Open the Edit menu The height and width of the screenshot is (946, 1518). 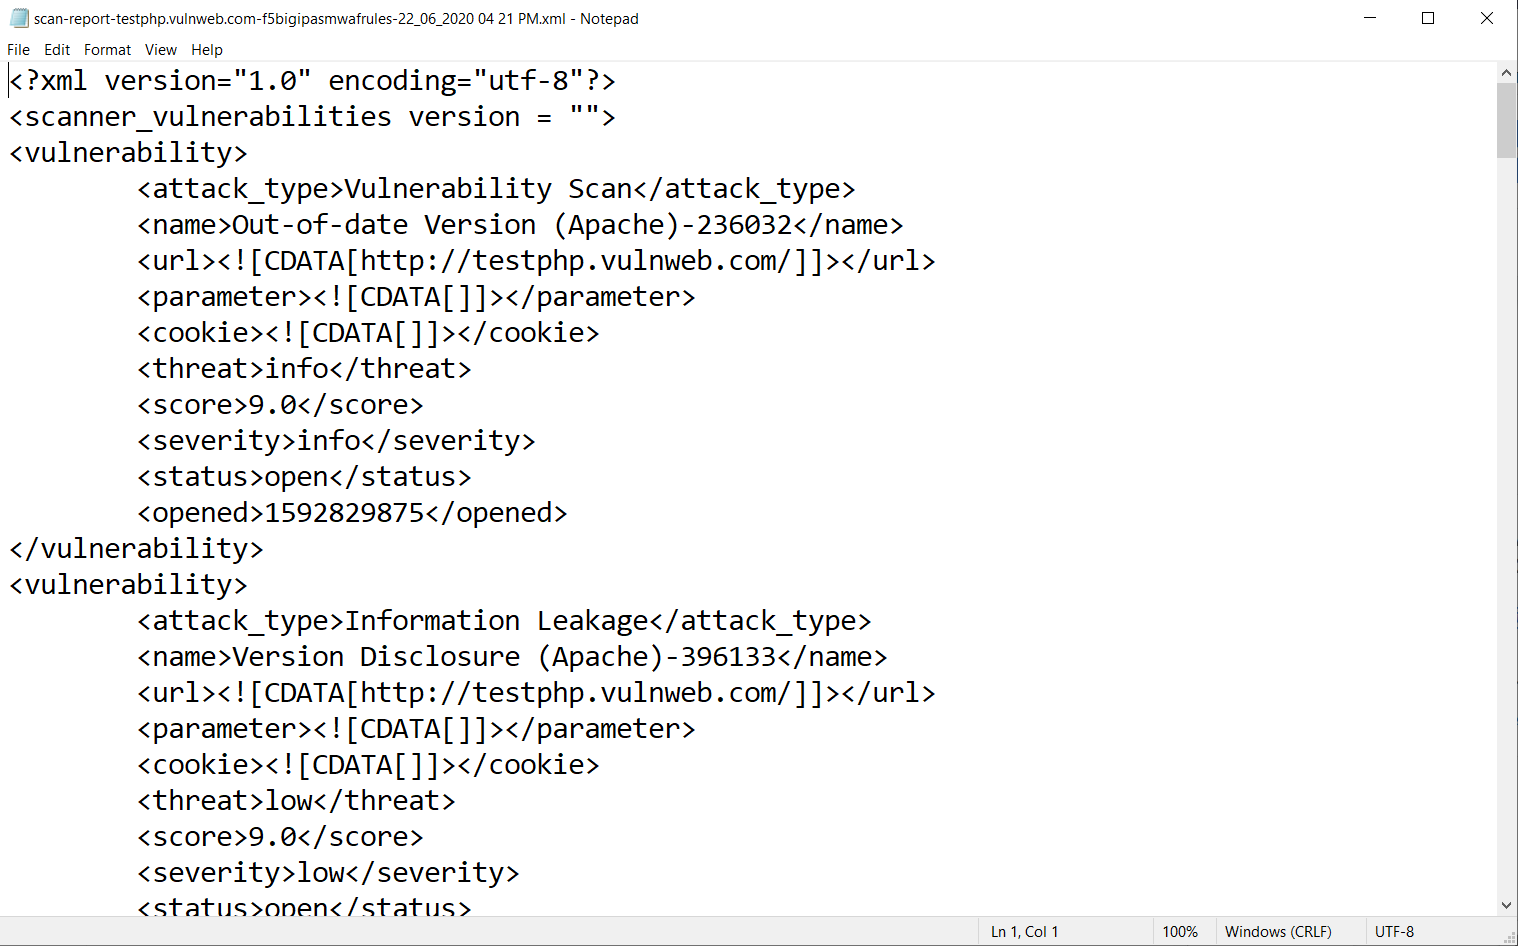tap(57, 50)
